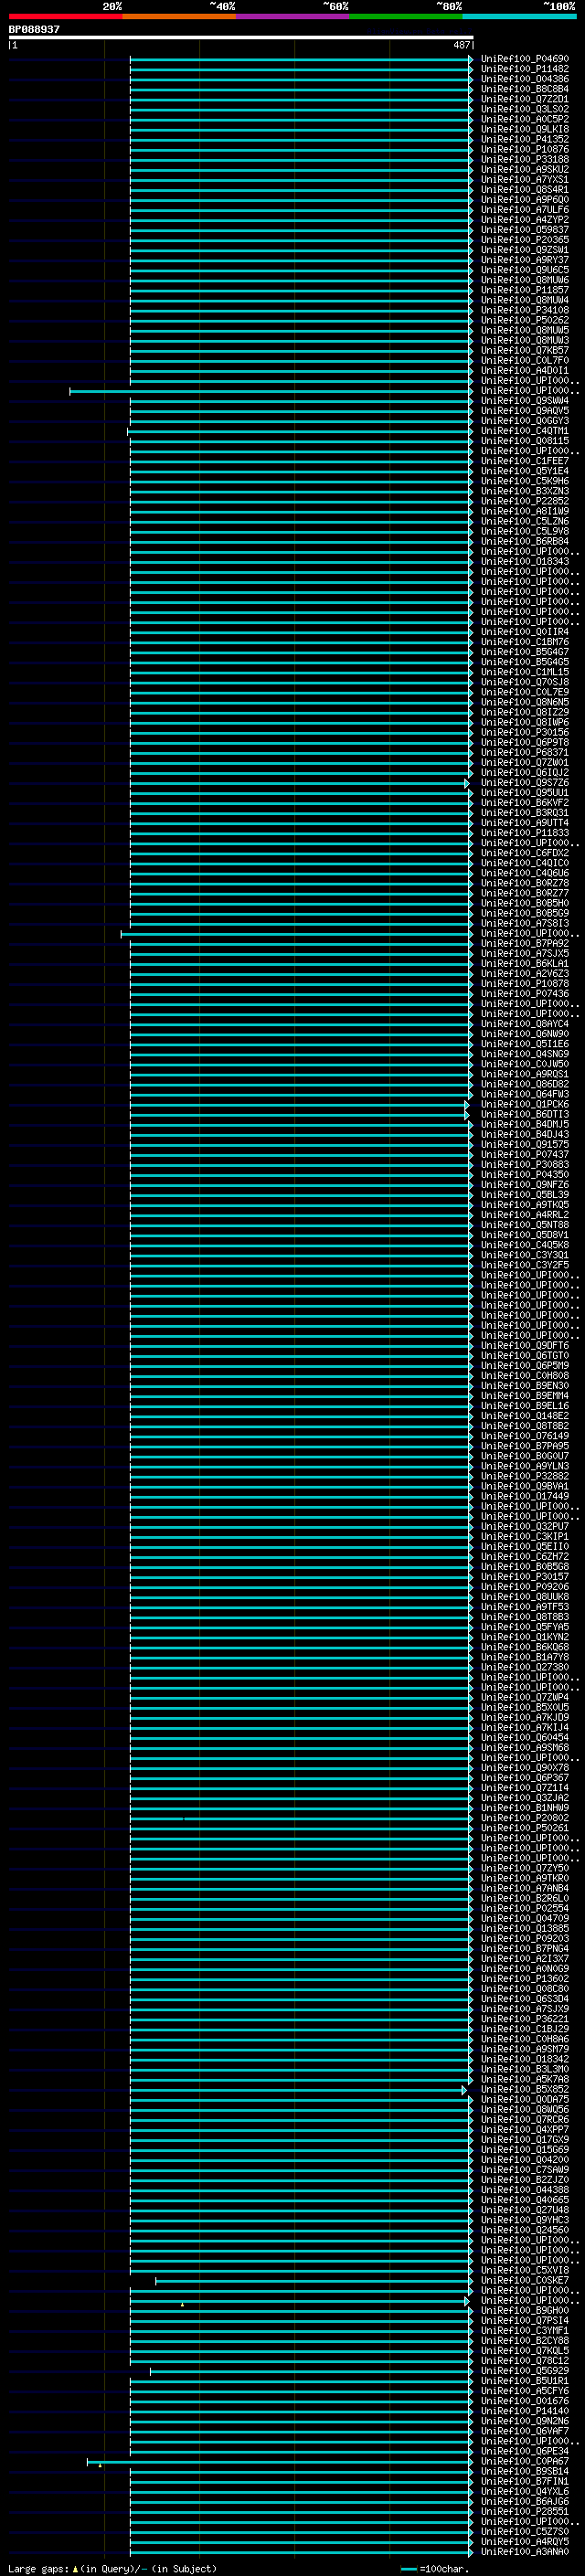
Task: Select hit UniRef100_P36221
Action: (x=524, y=2018)
